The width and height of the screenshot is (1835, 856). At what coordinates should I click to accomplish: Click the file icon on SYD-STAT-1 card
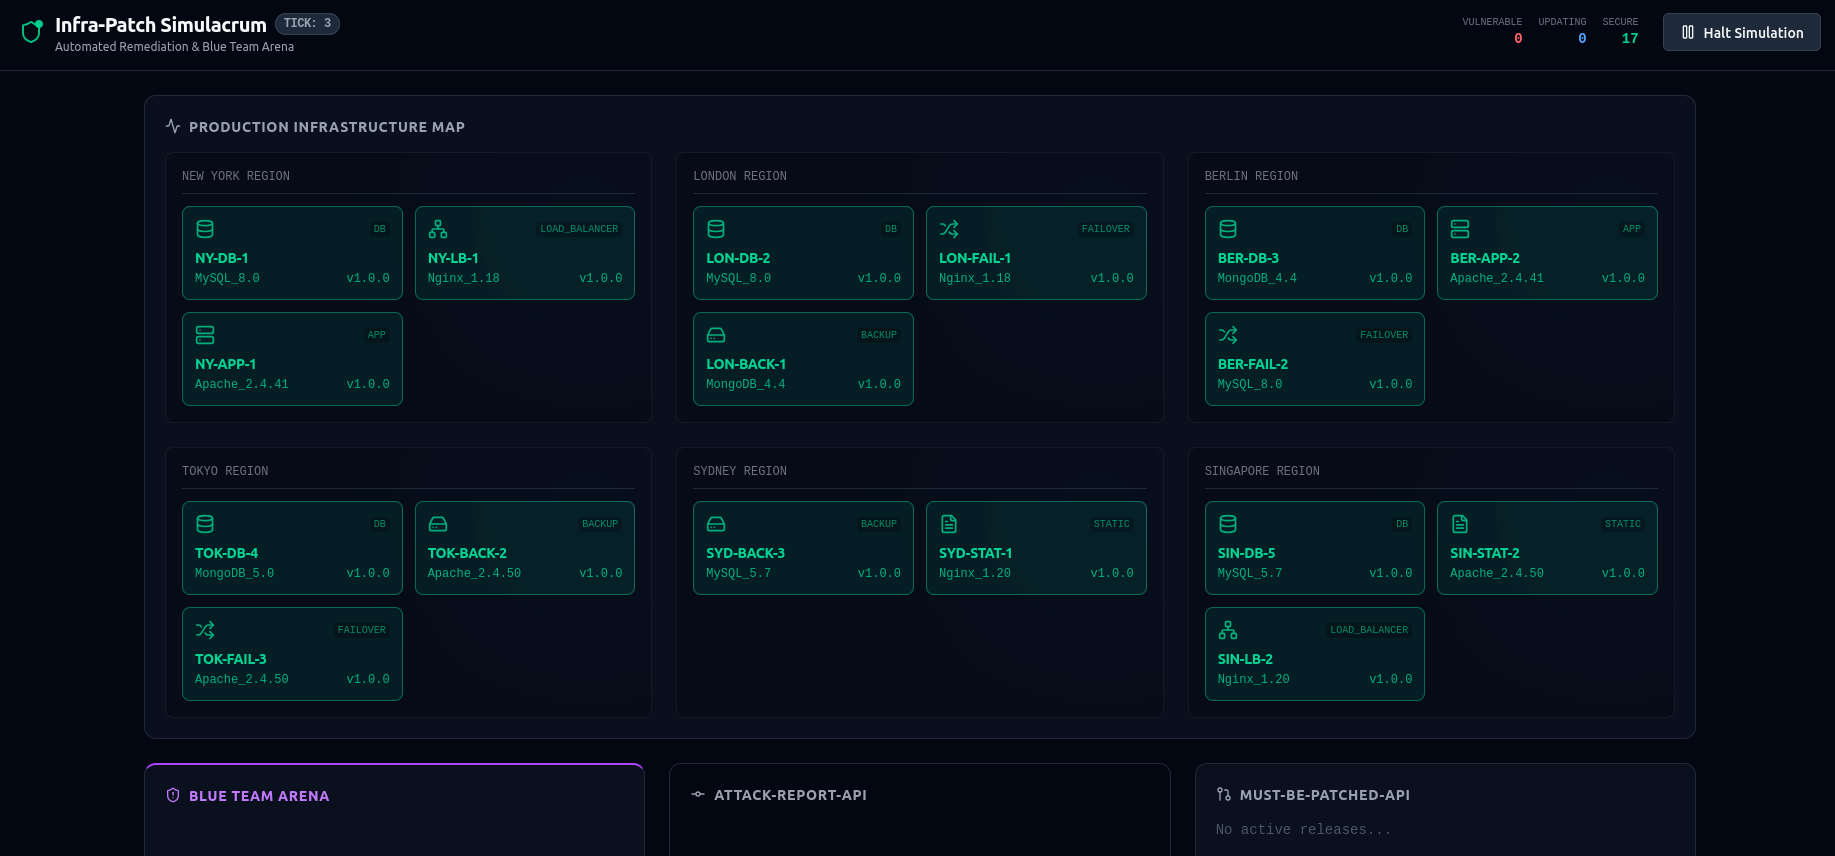[949, 524]
